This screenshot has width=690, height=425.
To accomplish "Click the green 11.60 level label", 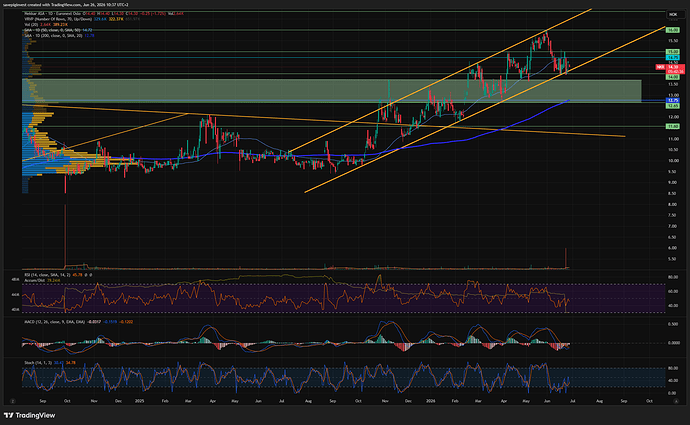I will [x=673, y=126].
